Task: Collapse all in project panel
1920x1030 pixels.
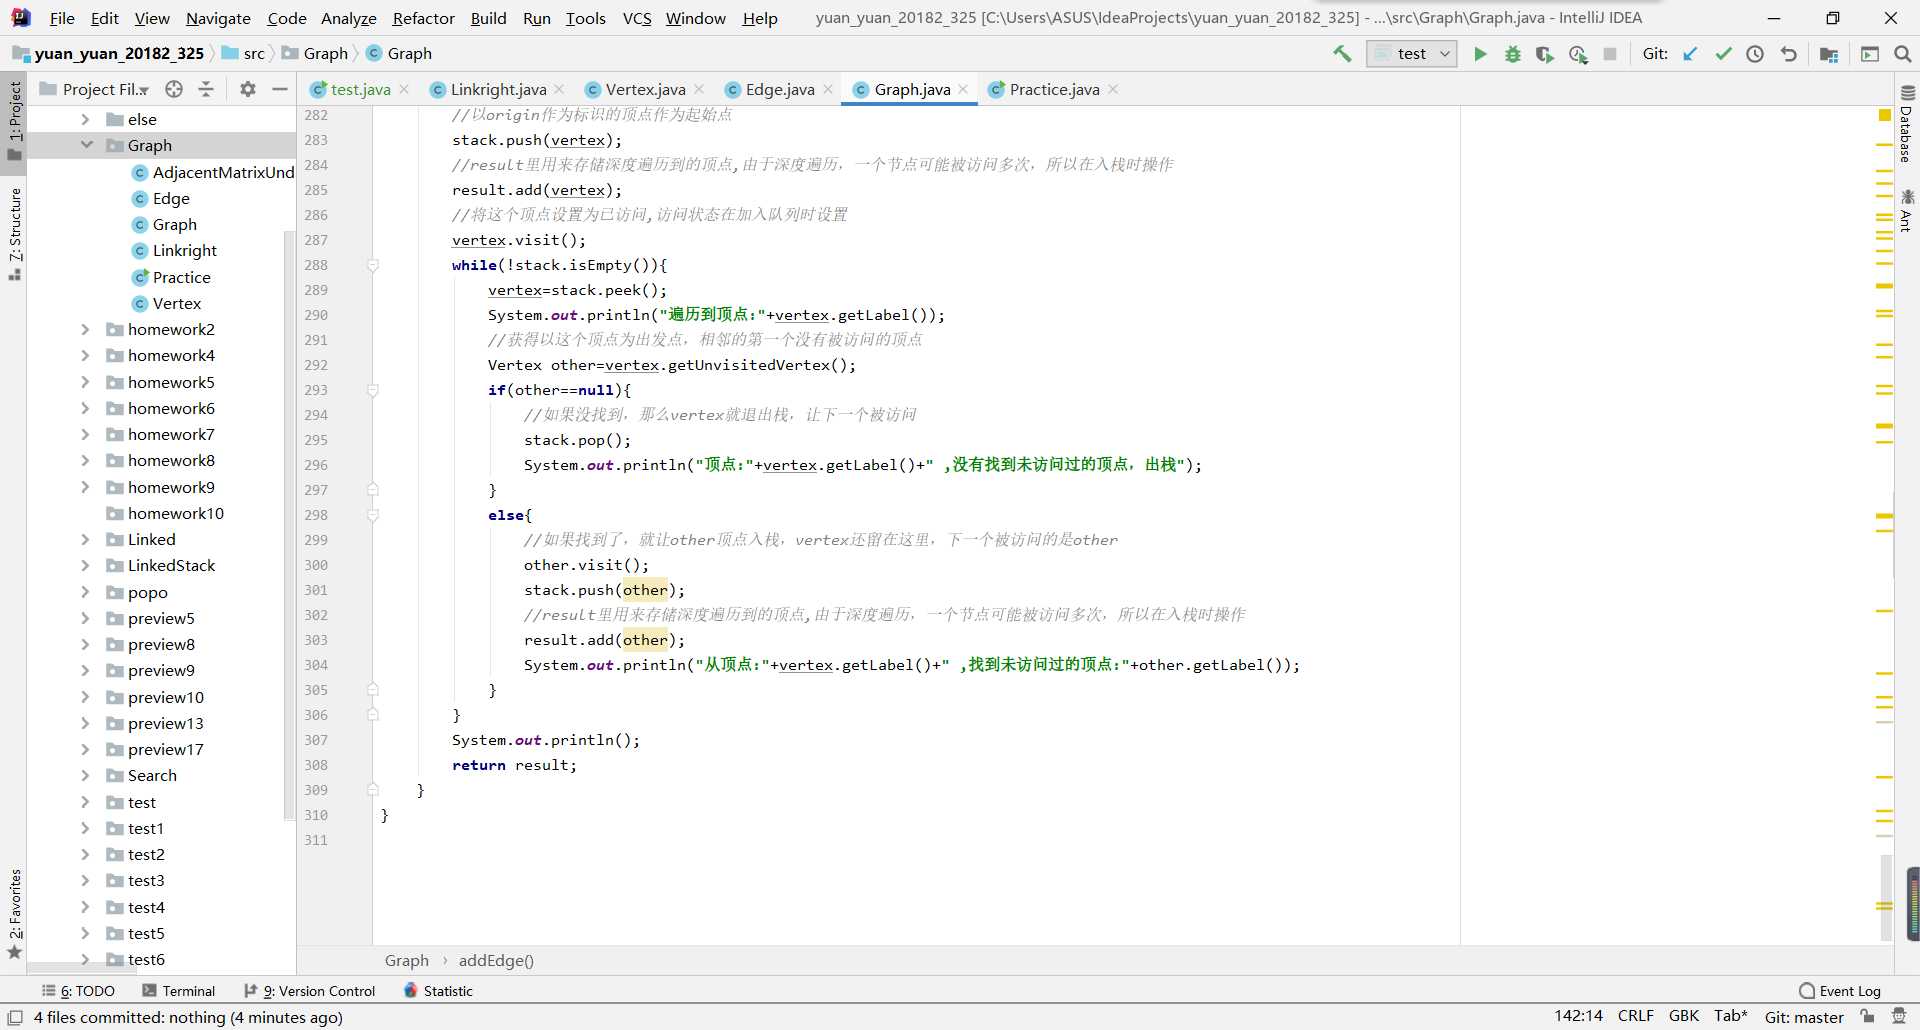Action: click(206, 89)
